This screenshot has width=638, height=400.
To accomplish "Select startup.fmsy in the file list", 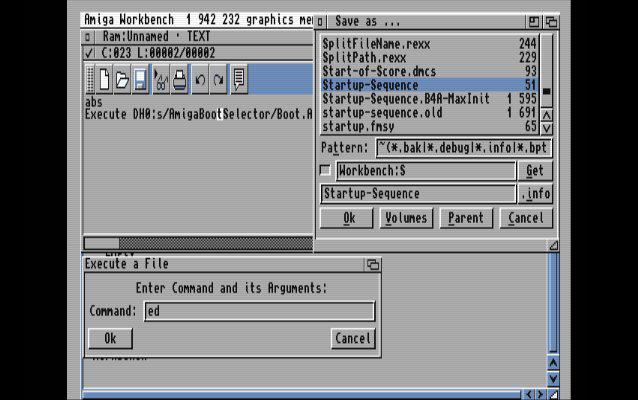I will point(429,127).
